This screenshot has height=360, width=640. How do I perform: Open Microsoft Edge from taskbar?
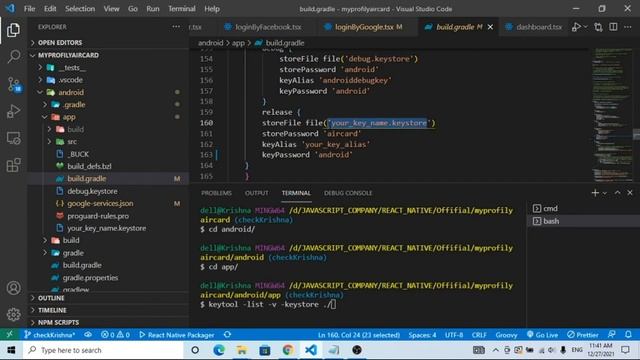coord(219,350)
